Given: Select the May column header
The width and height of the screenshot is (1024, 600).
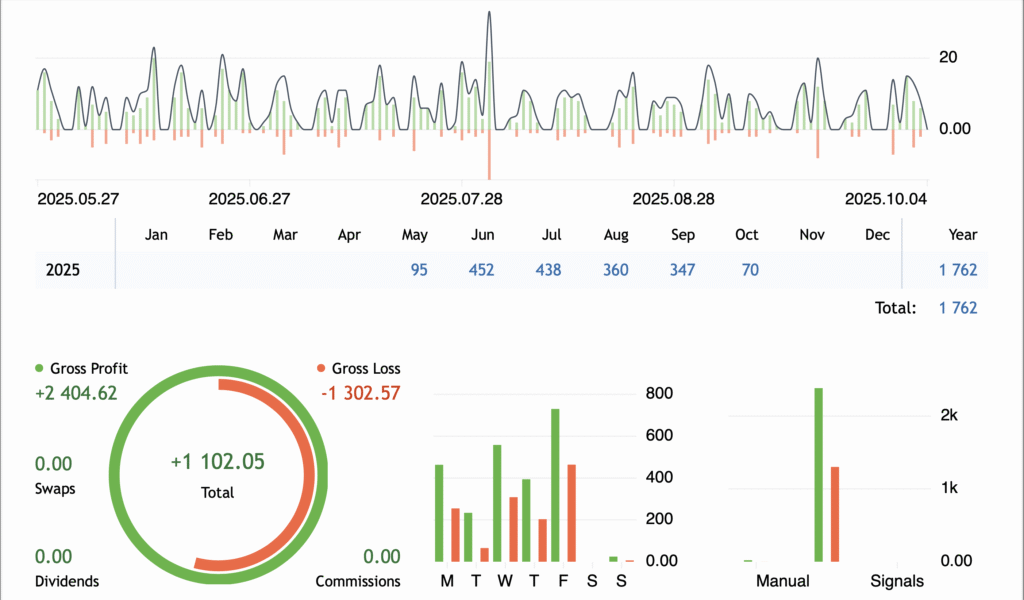Looking at the screenshot, I should tap(414, 234).
